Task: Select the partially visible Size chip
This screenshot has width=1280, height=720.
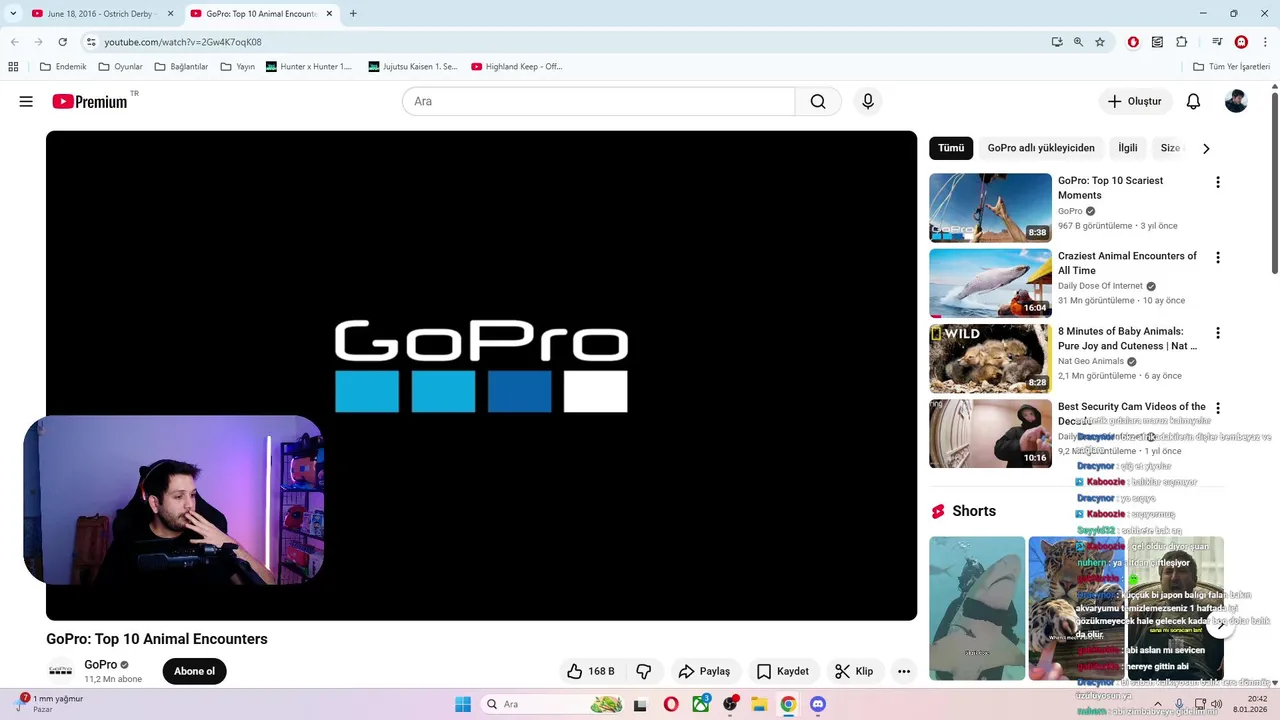Action: pos(1170,148)
